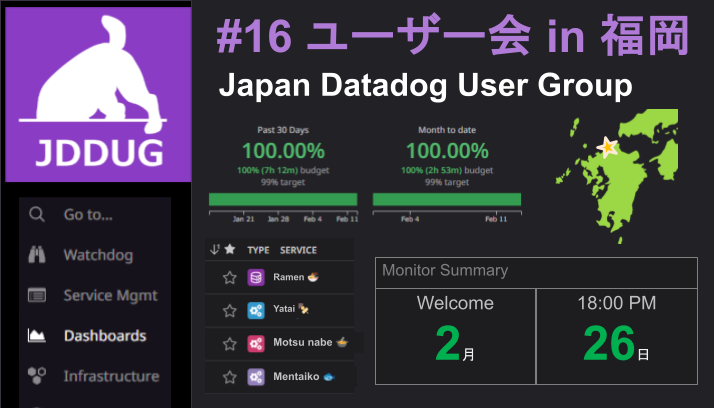Click the Dashboards chart icon
714x408 pixels.
(x=37, y=336)
